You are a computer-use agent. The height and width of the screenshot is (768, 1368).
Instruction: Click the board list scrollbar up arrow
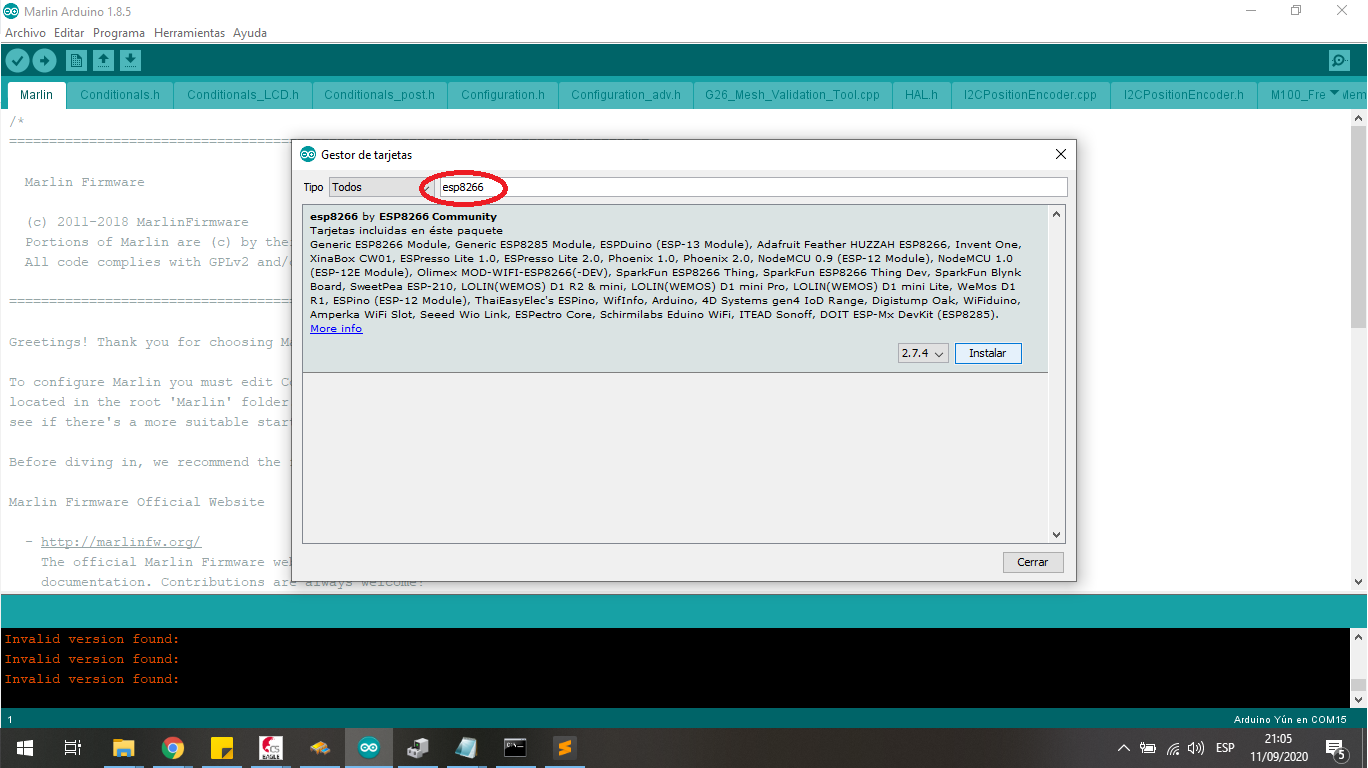pyautogui.click(x=1057, y=213)
